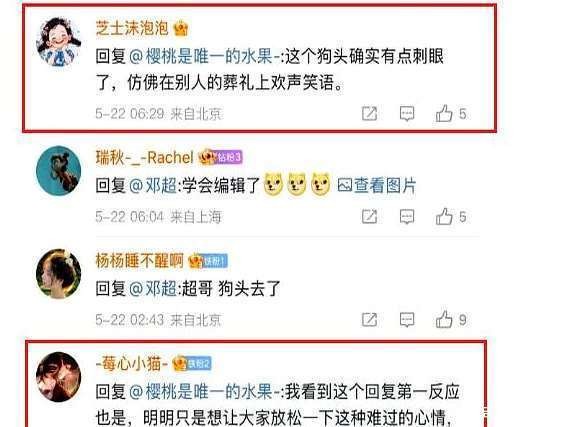Open reply bubble on 瑞秋-_-Rachel's comment
This screenshot has width=568, height=427.
tap(407, 217)
